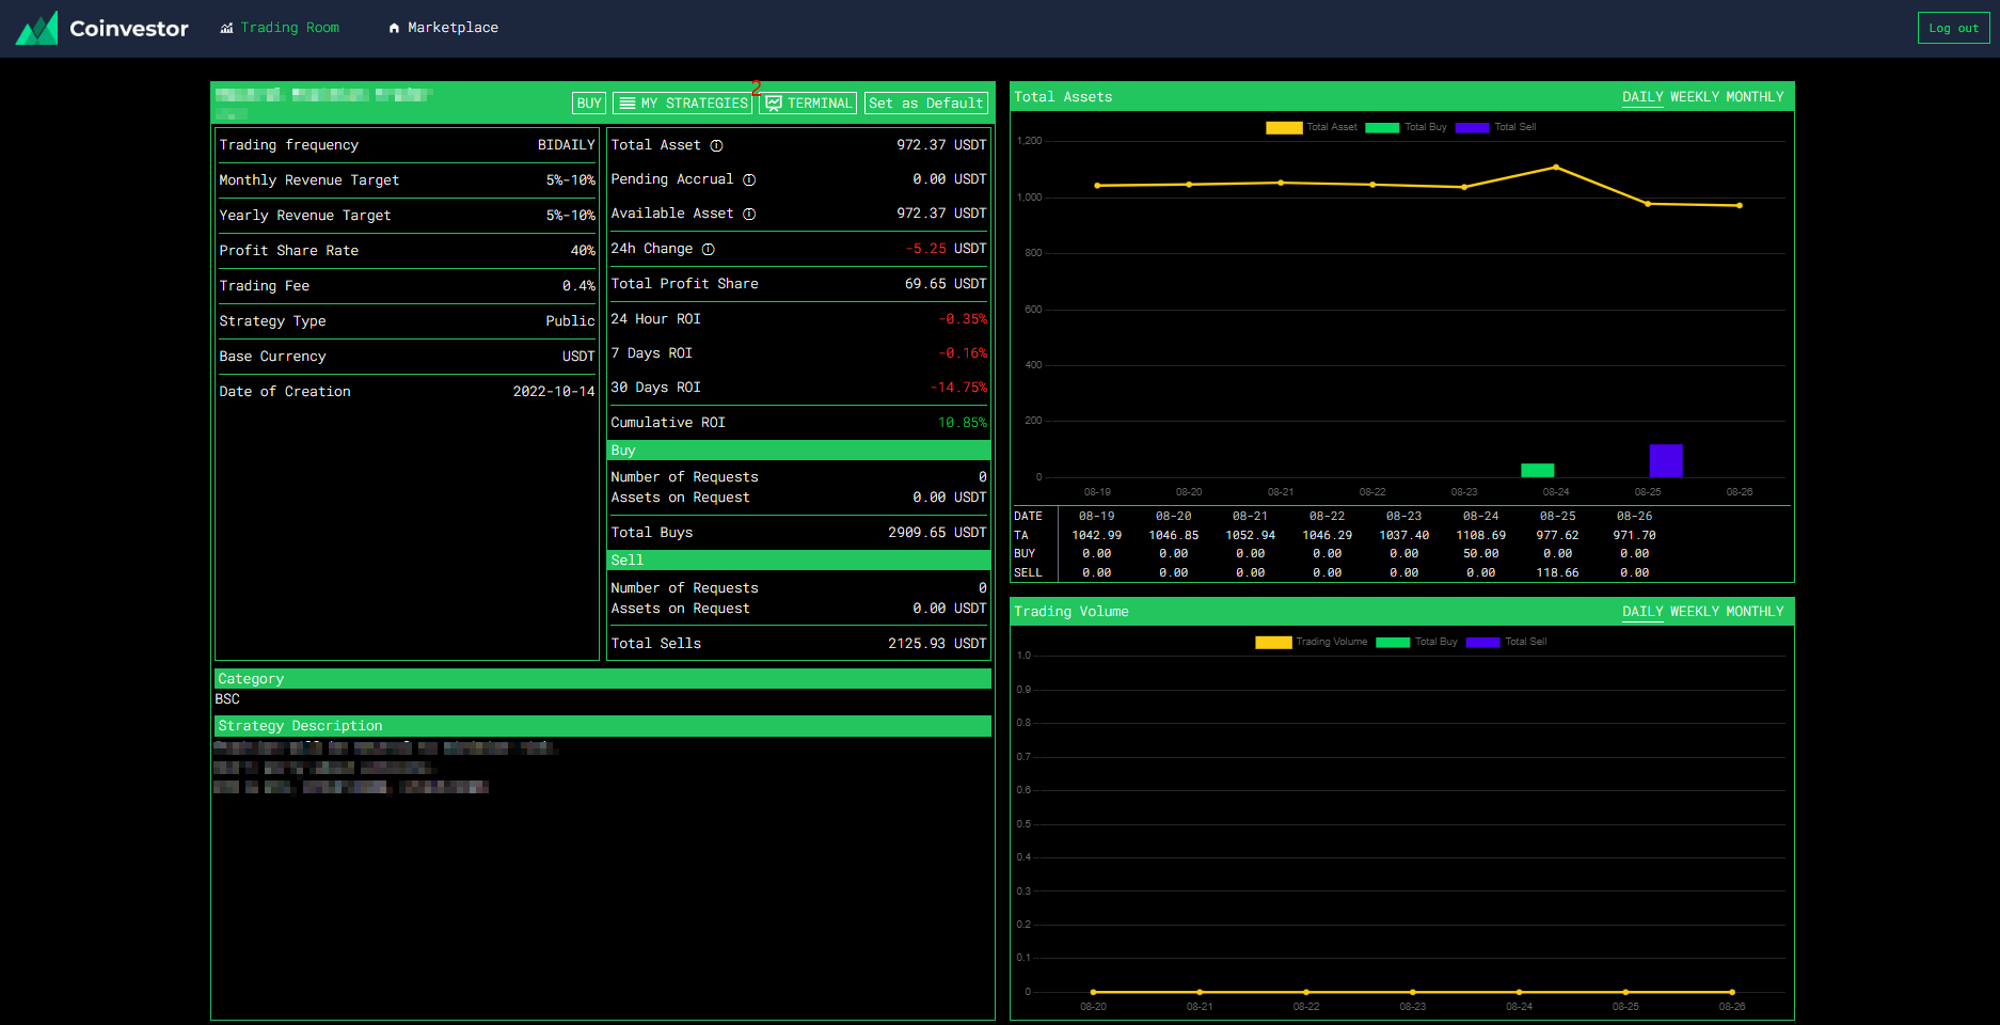Click the Base Currency USDT value
Viewport: 2000px width, 1025px height.
point(578,357)
